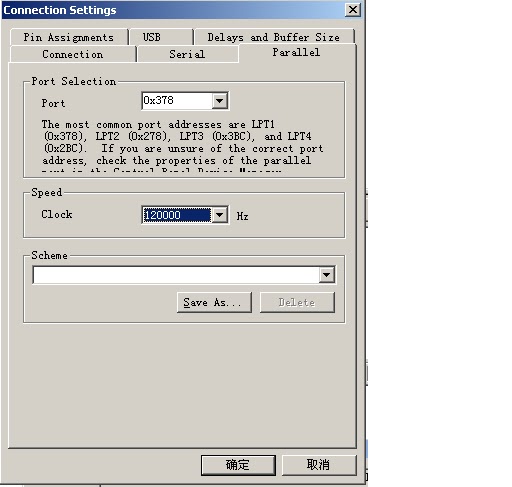
Task: Open the Scheme dropdown arrow
Action: 327,275
